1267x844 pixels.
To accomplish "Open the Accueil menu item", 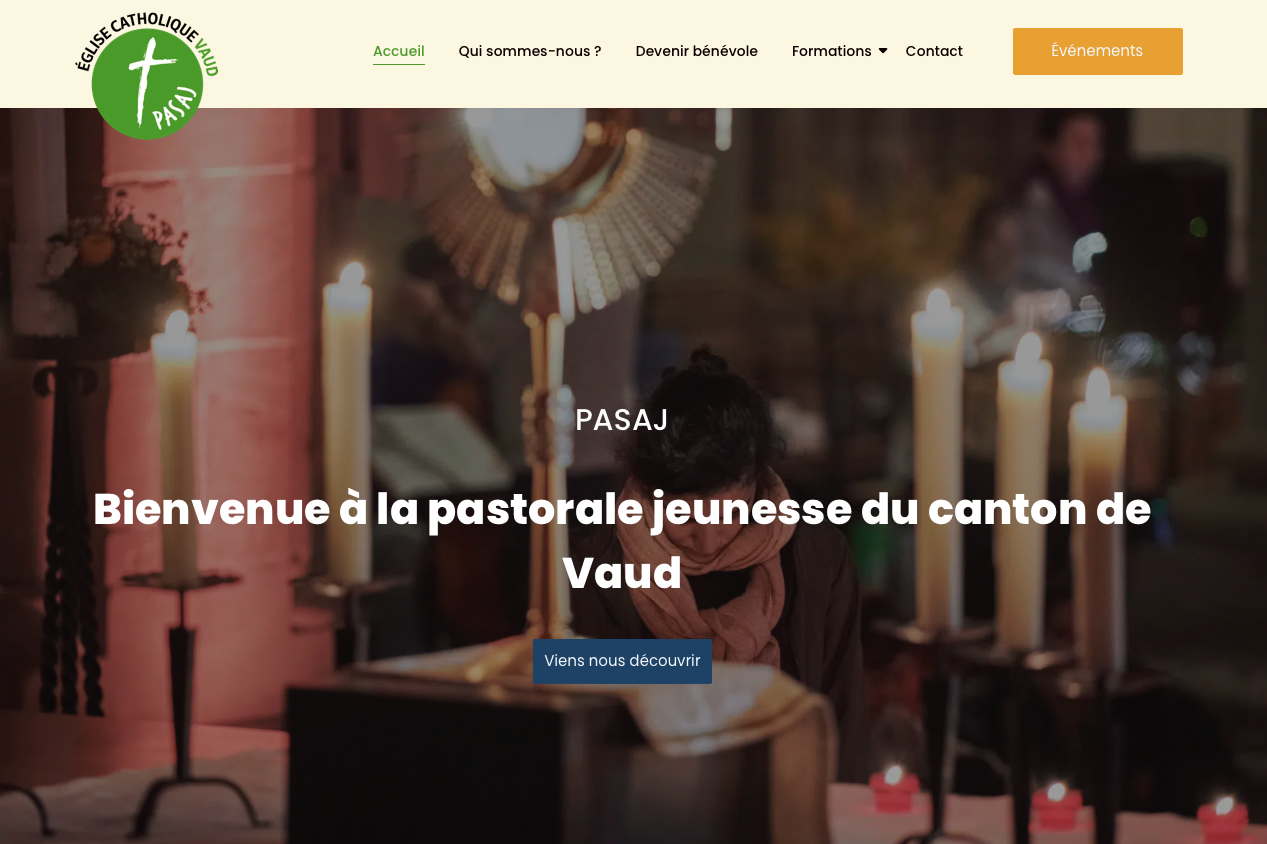I will [x=399, y=51].
